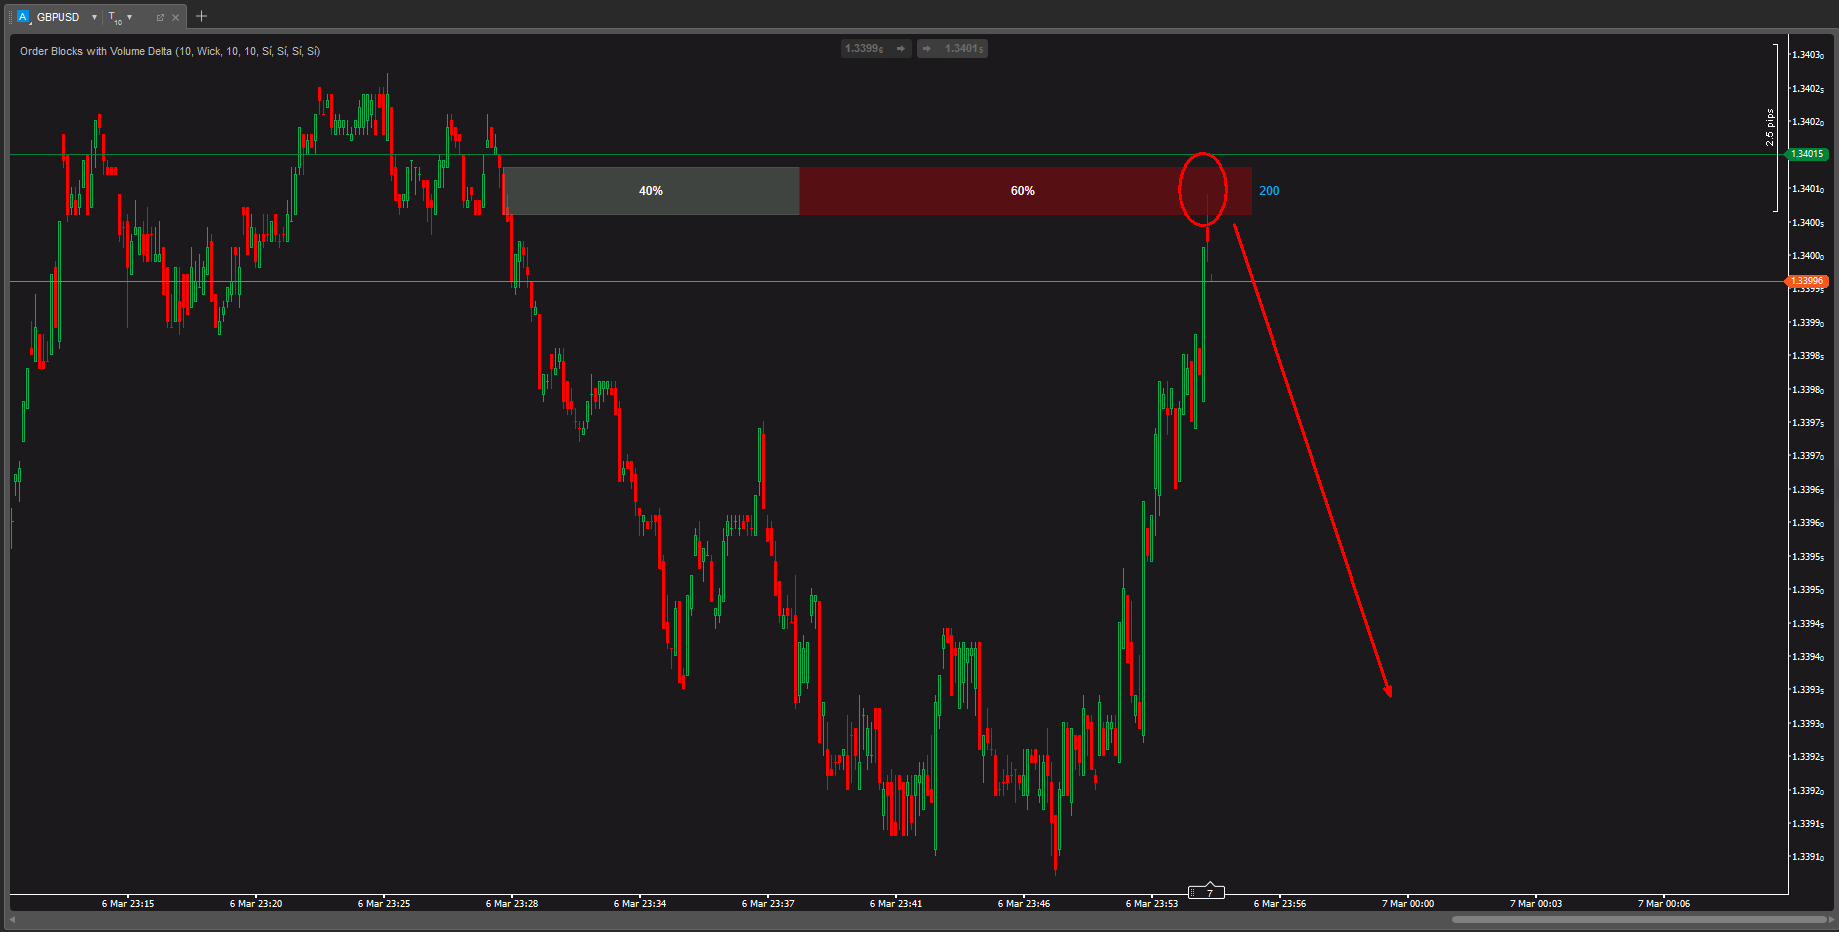Click the bar countdown marker showing 7
The image size is (1839, 932).
[x=1206, y=892]
